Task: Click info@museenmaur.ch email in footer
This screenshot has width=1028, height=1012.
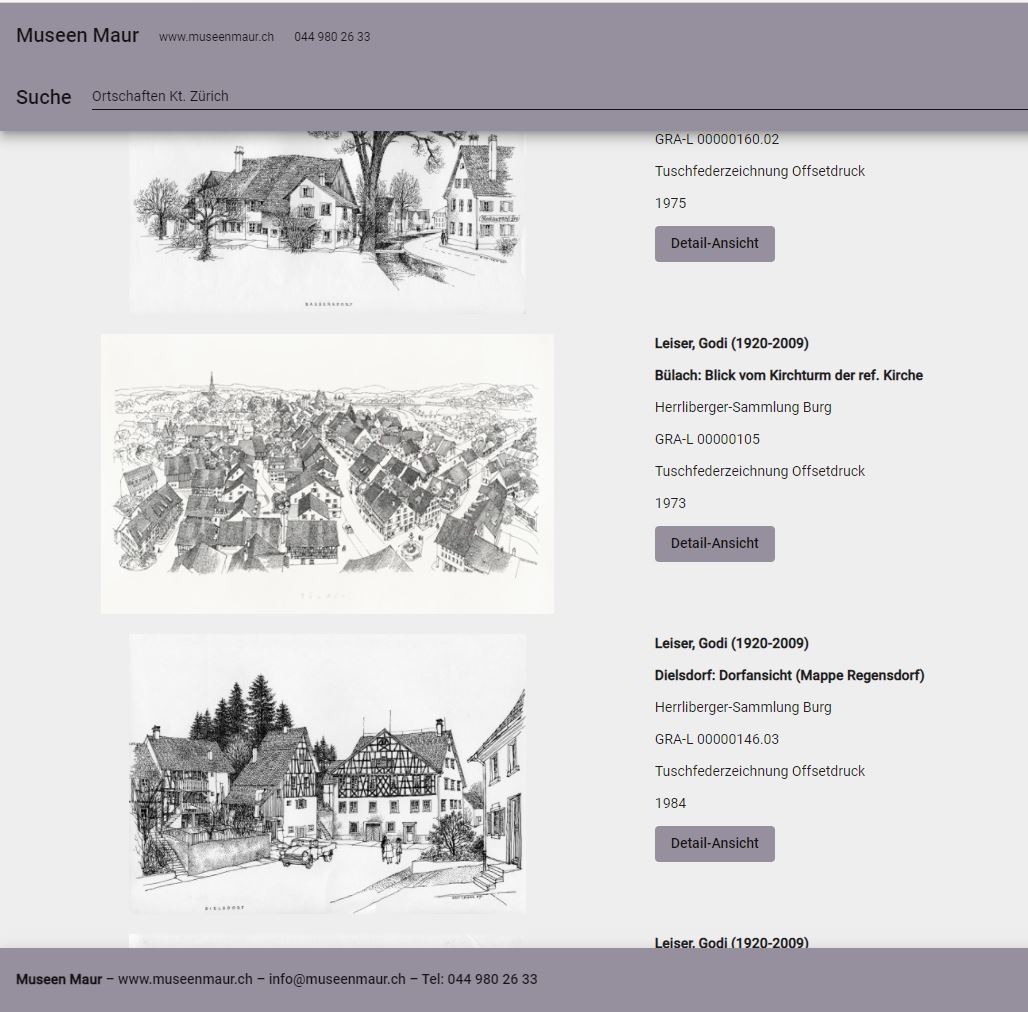Action: [337, 979]
